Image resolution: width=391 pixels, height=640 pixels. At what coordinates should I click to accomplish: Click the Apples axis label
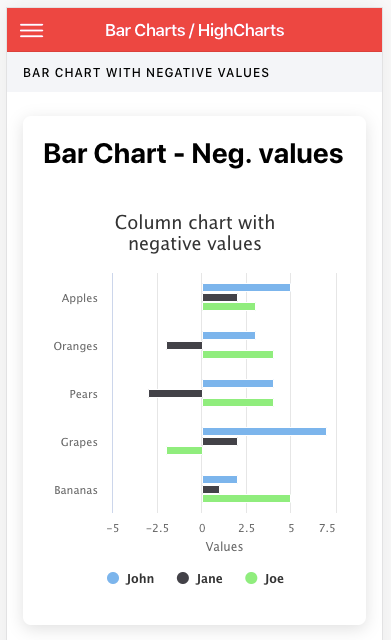[x=80, y=298]
